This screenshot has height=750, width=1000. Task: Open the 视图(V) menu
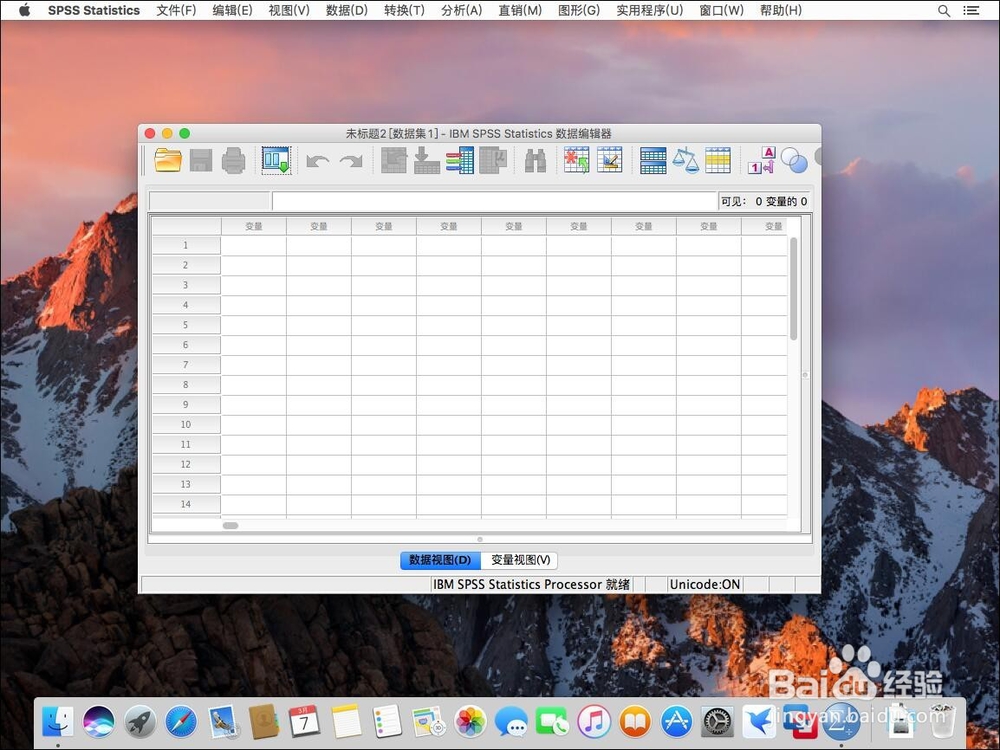289,10
